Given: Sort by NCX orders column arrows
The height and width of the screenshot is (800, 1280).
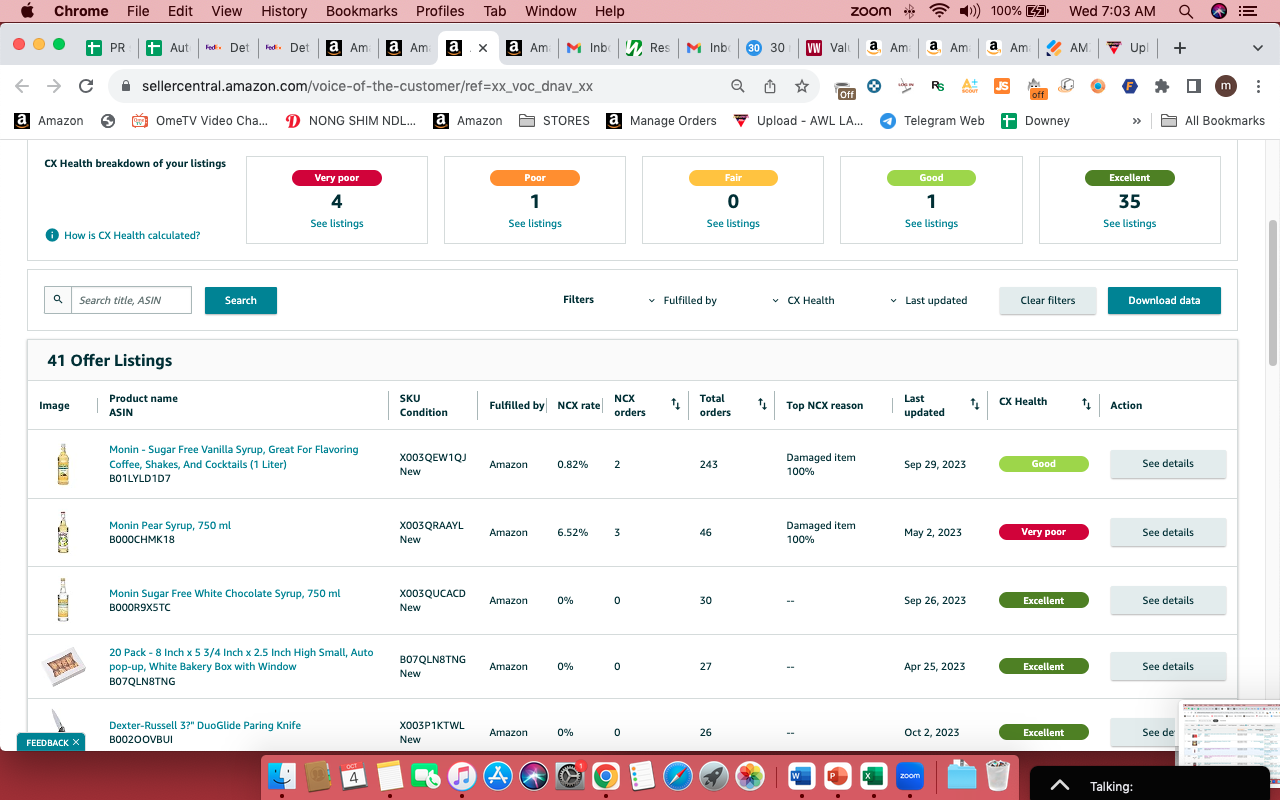Looking at the screenshot, I should [x=675, y=404].
